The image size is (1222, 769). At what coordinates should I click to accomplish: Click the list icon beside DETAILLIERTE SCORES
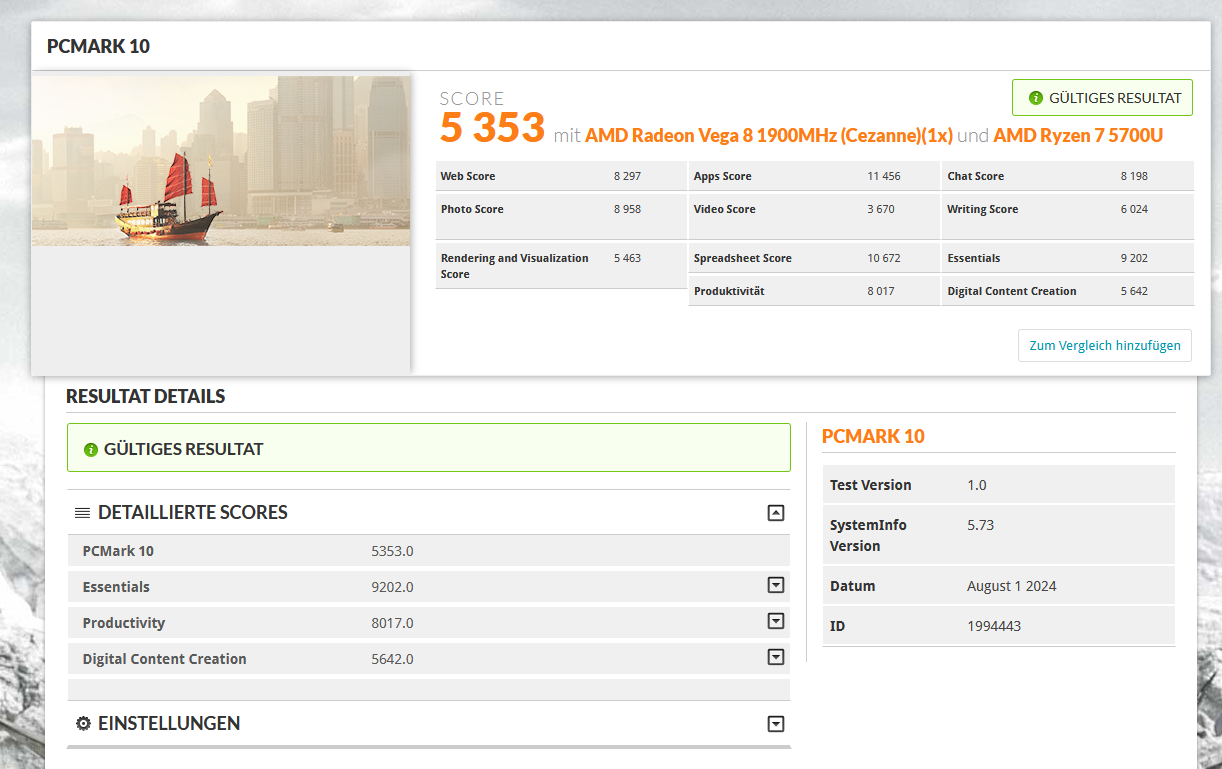(82, 513)
